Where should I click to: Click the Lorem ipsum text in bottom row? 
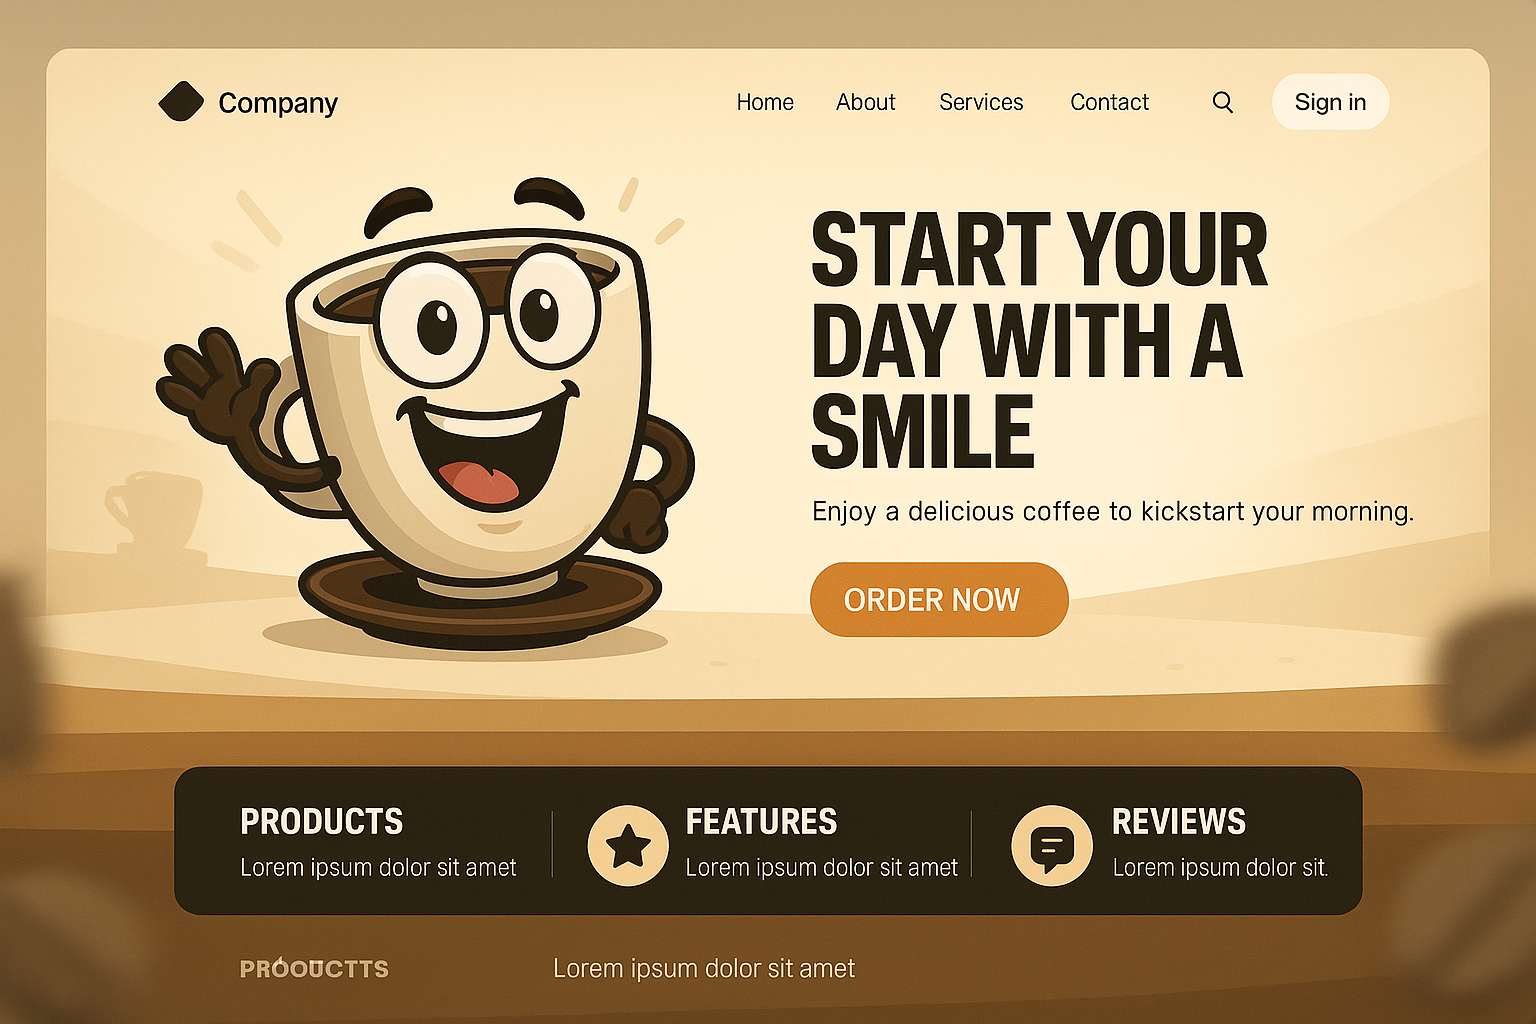[704, 969]
